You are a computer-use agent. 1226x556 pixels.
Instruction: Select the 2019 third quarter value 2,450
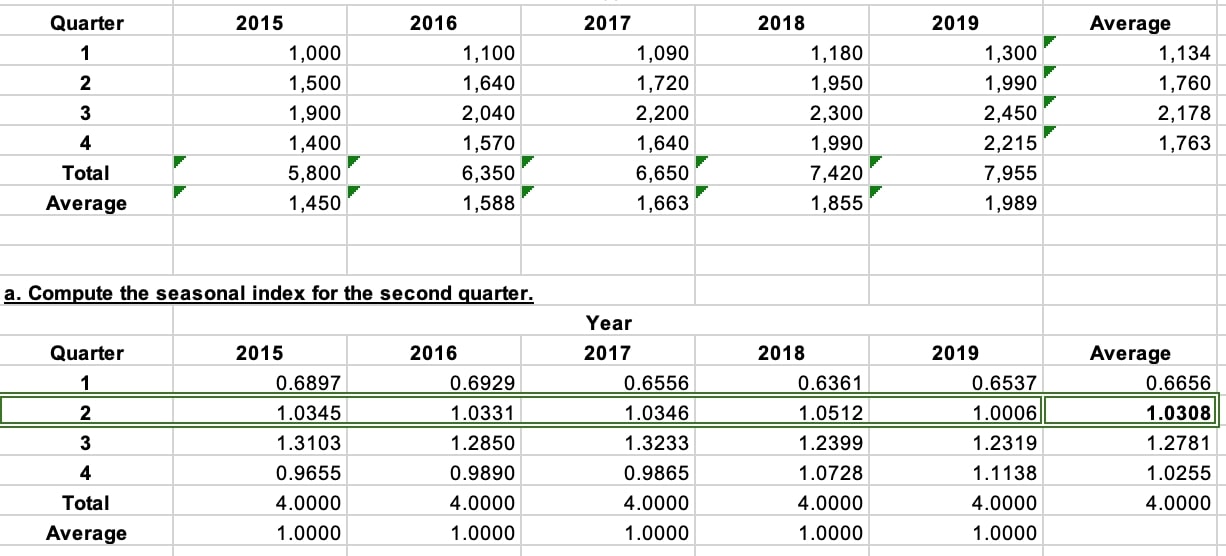pos(957,113)
